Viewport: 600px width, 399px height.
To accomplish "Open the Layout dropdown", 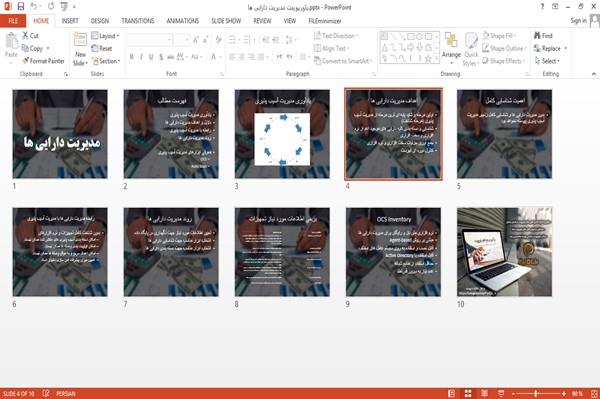I will tap(105, 36).
